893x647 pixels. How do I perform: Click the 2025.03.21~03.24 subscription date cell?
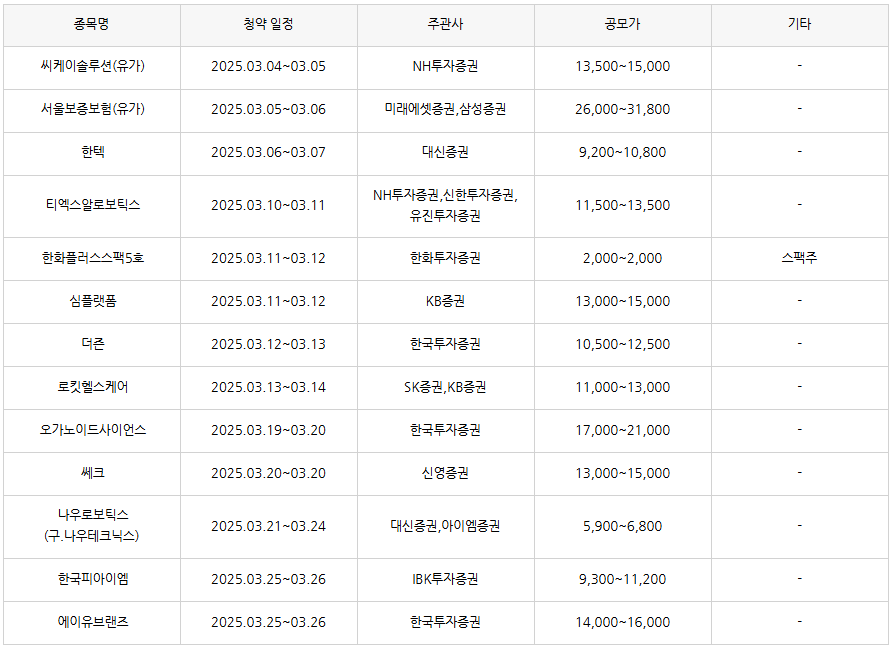click(x=268, y=526)
